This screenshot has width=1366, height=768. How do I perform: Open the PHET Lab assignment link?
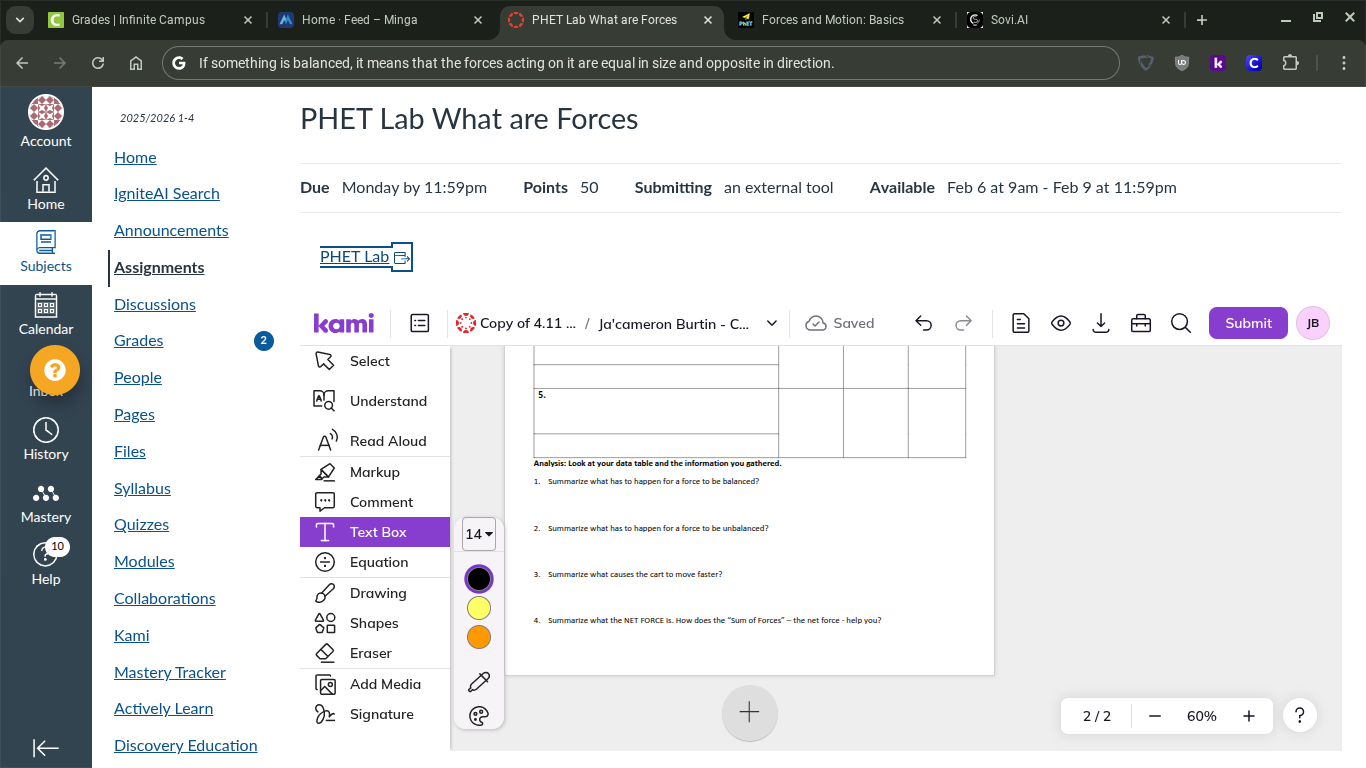354,256
